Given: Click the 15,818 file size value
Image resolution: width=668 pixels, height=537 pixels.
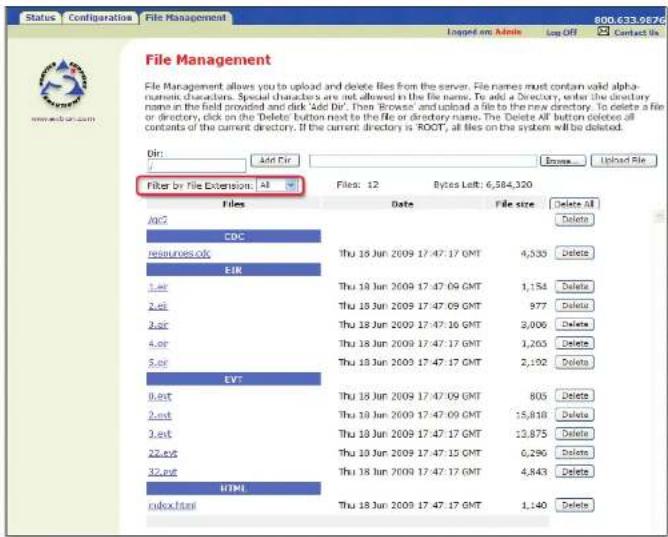Looking at the screenshot, I should (531, 415).
